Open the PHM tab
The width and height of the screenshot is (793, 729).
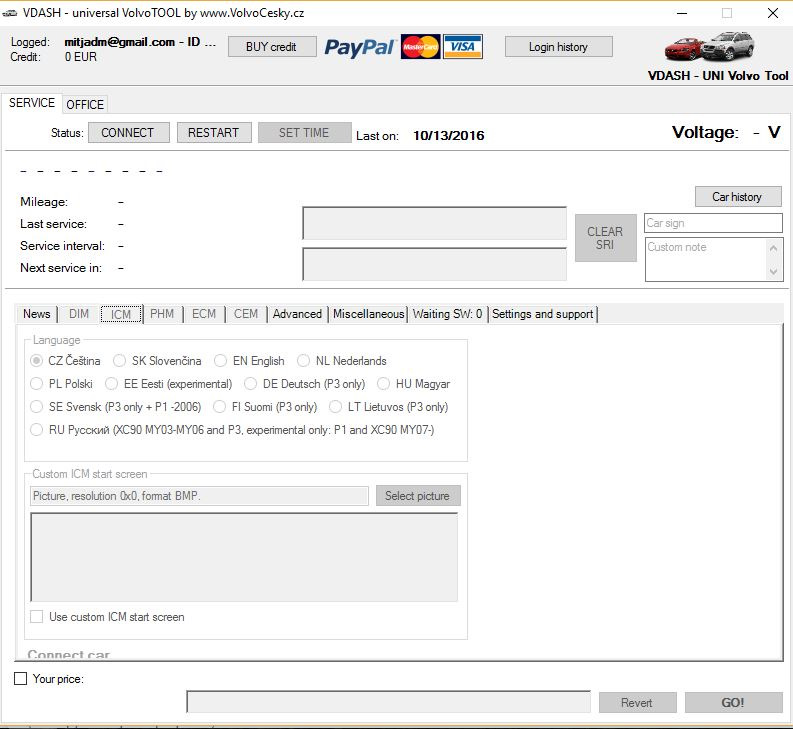162,314
